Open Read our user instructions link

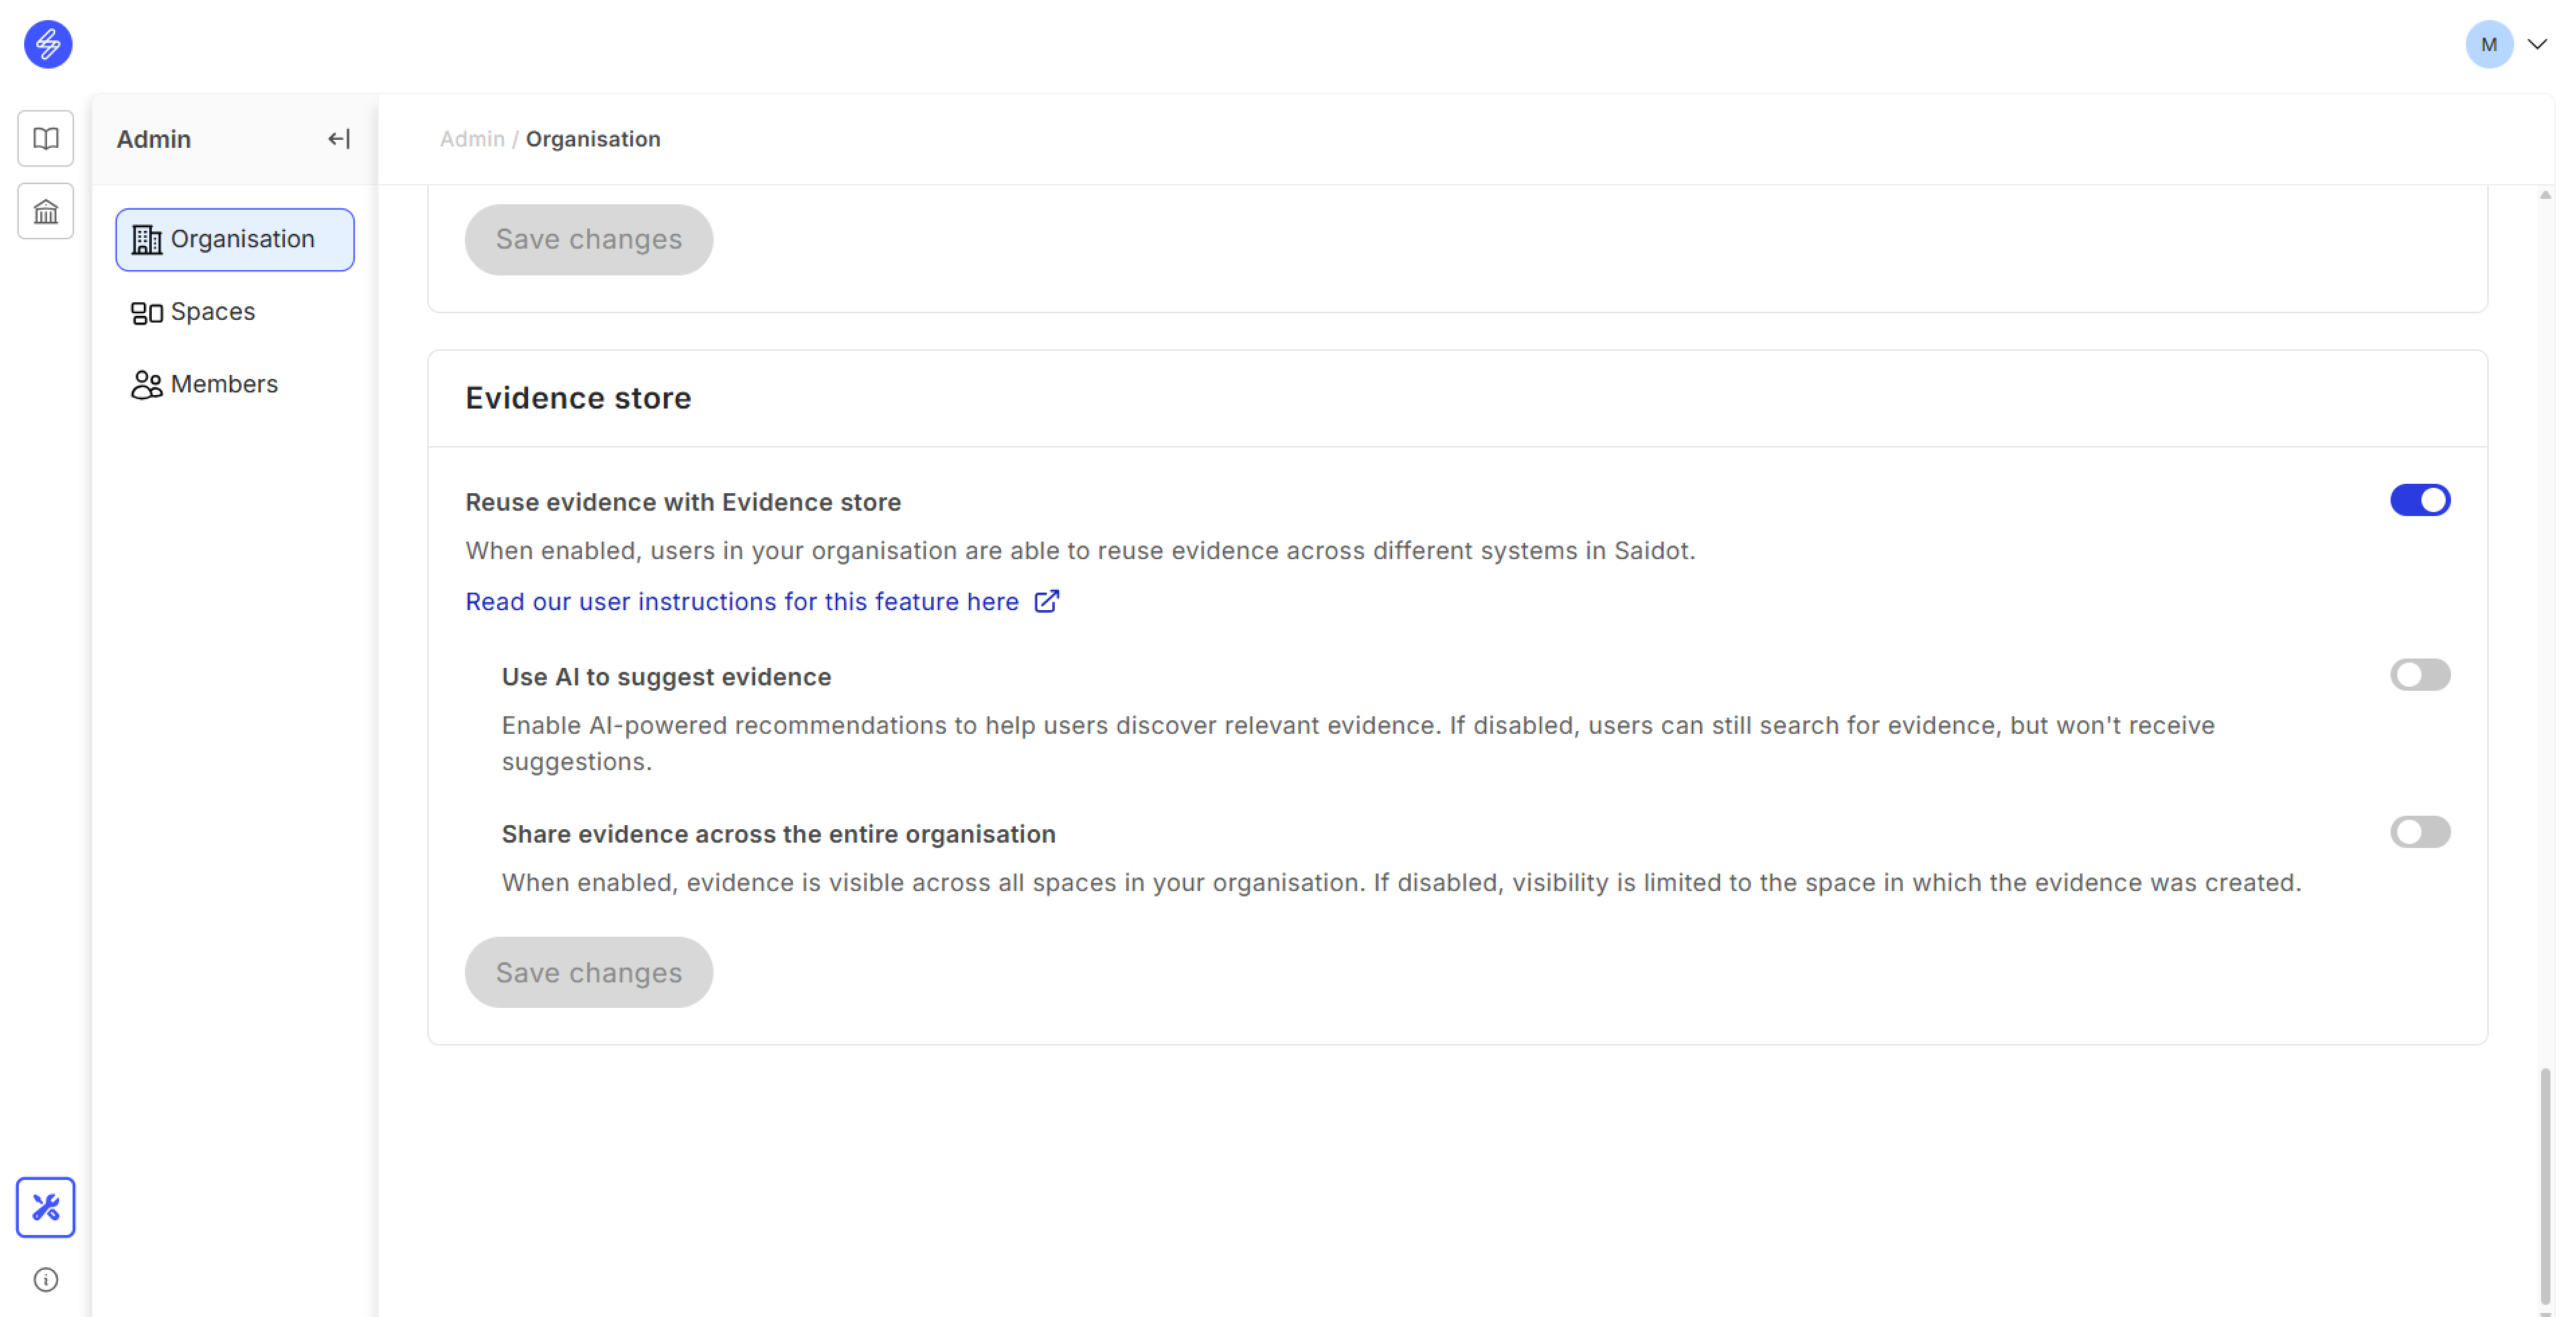point(741,601)
